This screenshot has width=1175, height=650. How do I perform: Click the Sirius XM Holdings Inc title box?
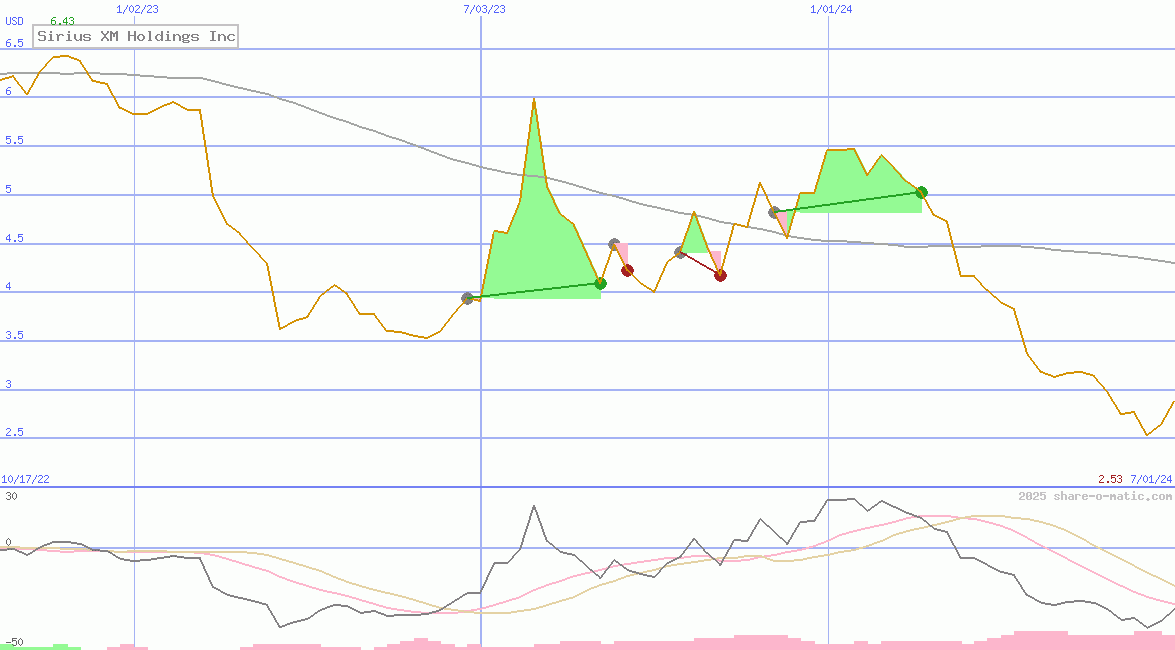136,36
